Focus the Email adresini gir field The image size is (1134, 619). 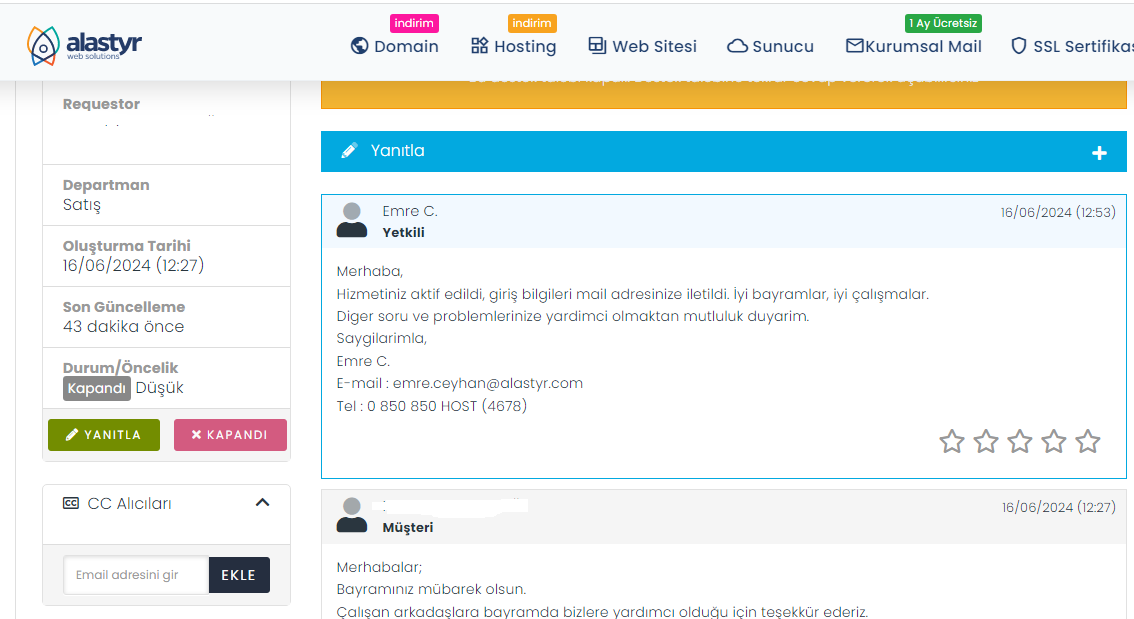[136, 575]
